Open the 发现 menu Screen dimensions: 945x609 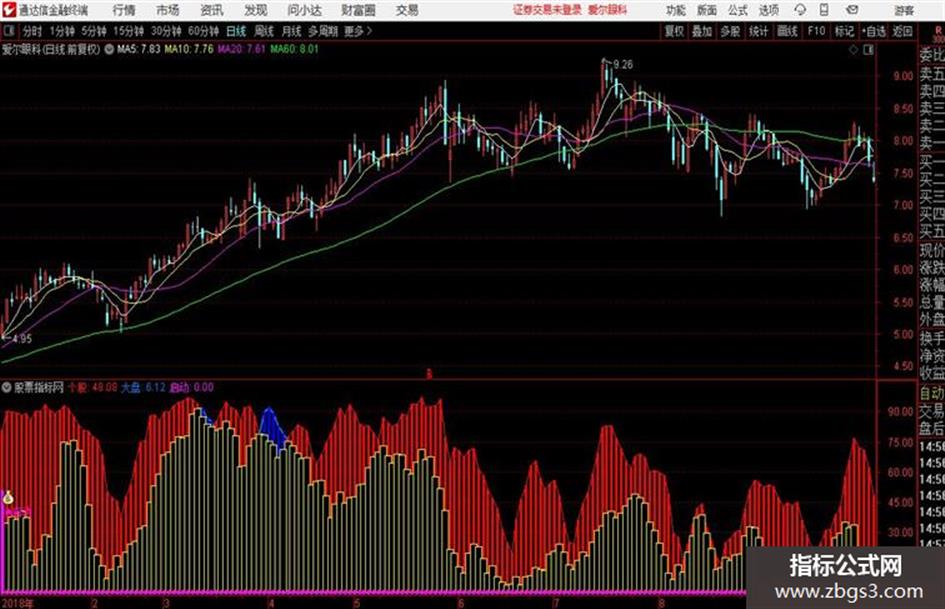pyautogui.click(x=256, y=10)
